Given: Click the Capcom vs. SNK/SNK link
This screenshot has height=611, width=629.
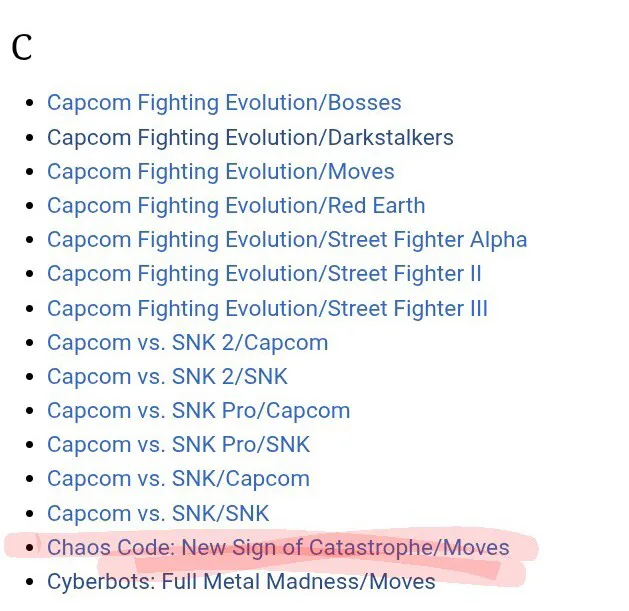Looking at the screenshot, I should [158, 514].
